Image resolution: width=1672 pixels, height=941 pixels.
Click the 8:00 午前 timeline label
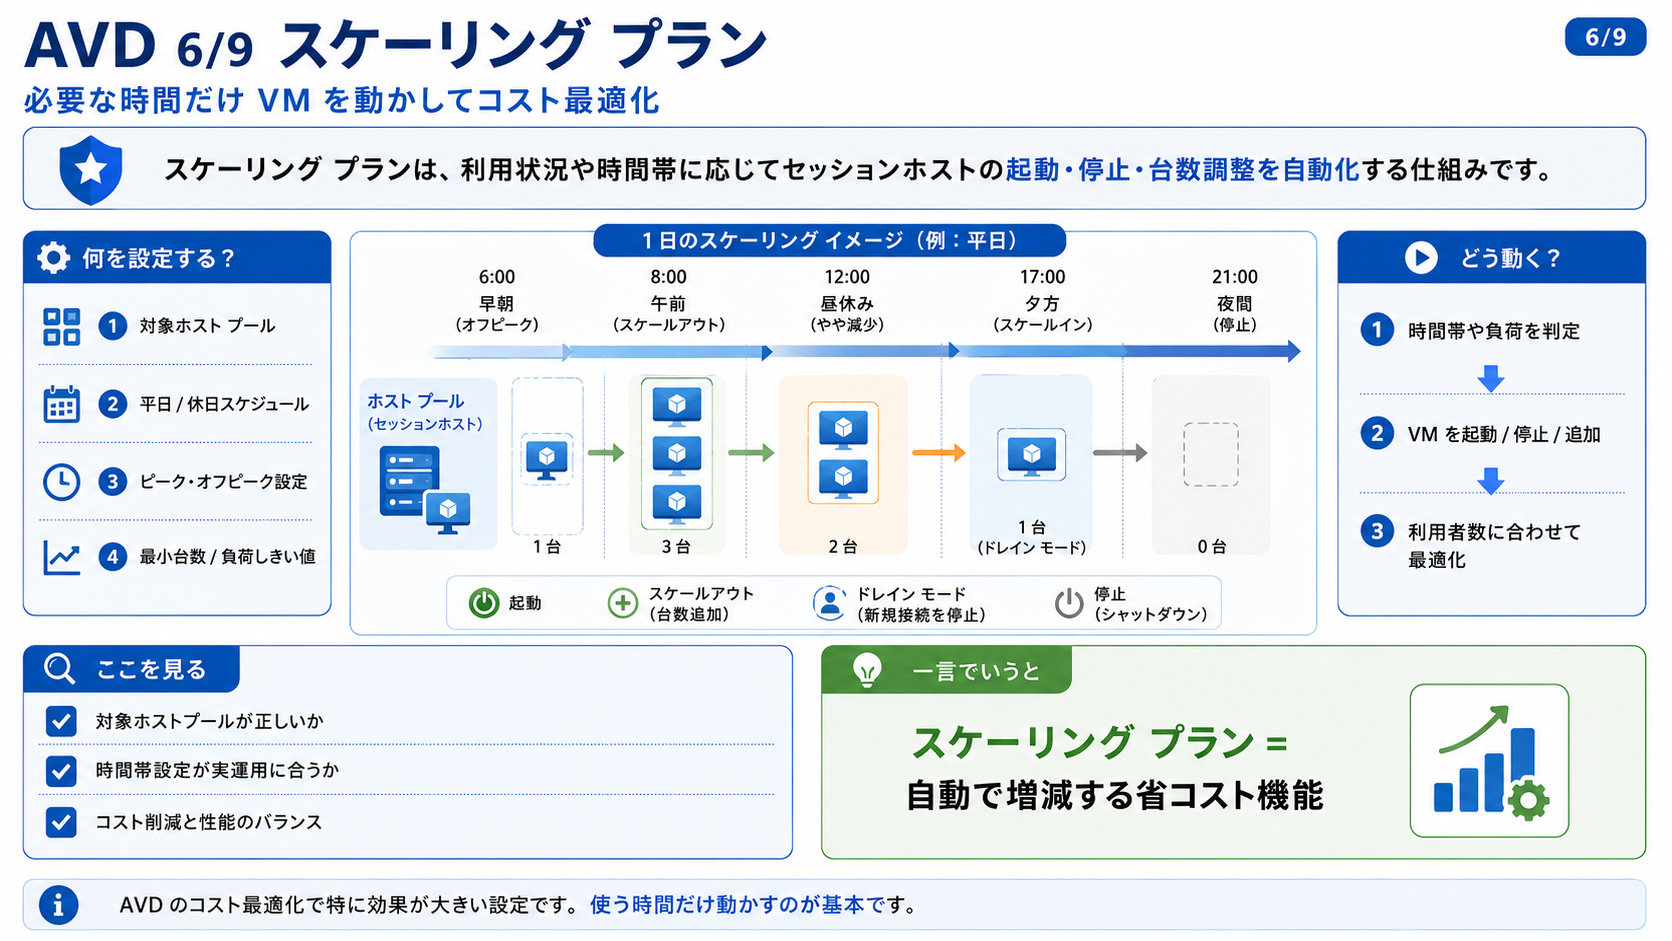(669, 300)
